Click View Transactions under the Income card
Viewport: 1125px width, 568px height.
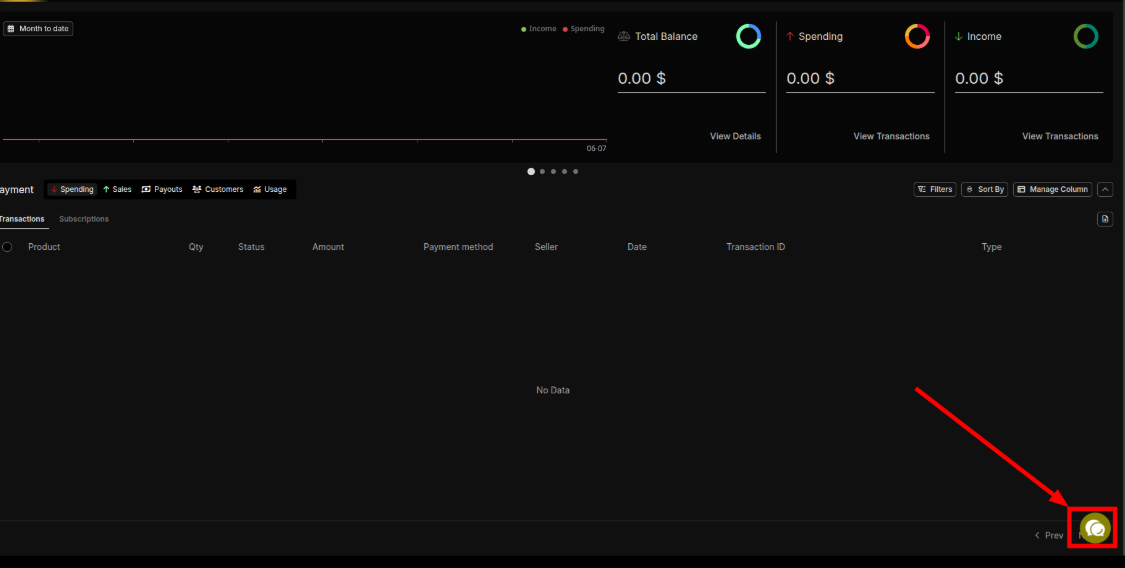click(1060, 136)
